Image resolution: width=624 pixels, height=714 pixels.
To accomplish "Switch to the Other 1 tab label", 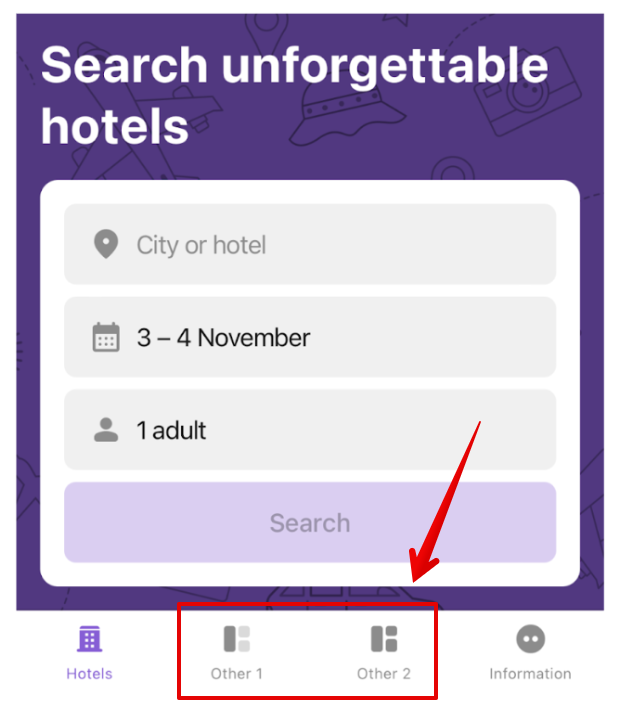I will (237, 673).
